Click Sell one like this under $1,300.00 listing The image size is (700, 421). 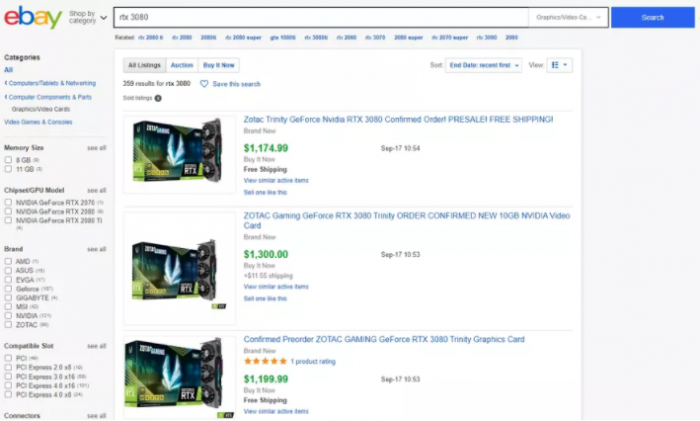tap(265, 299)
